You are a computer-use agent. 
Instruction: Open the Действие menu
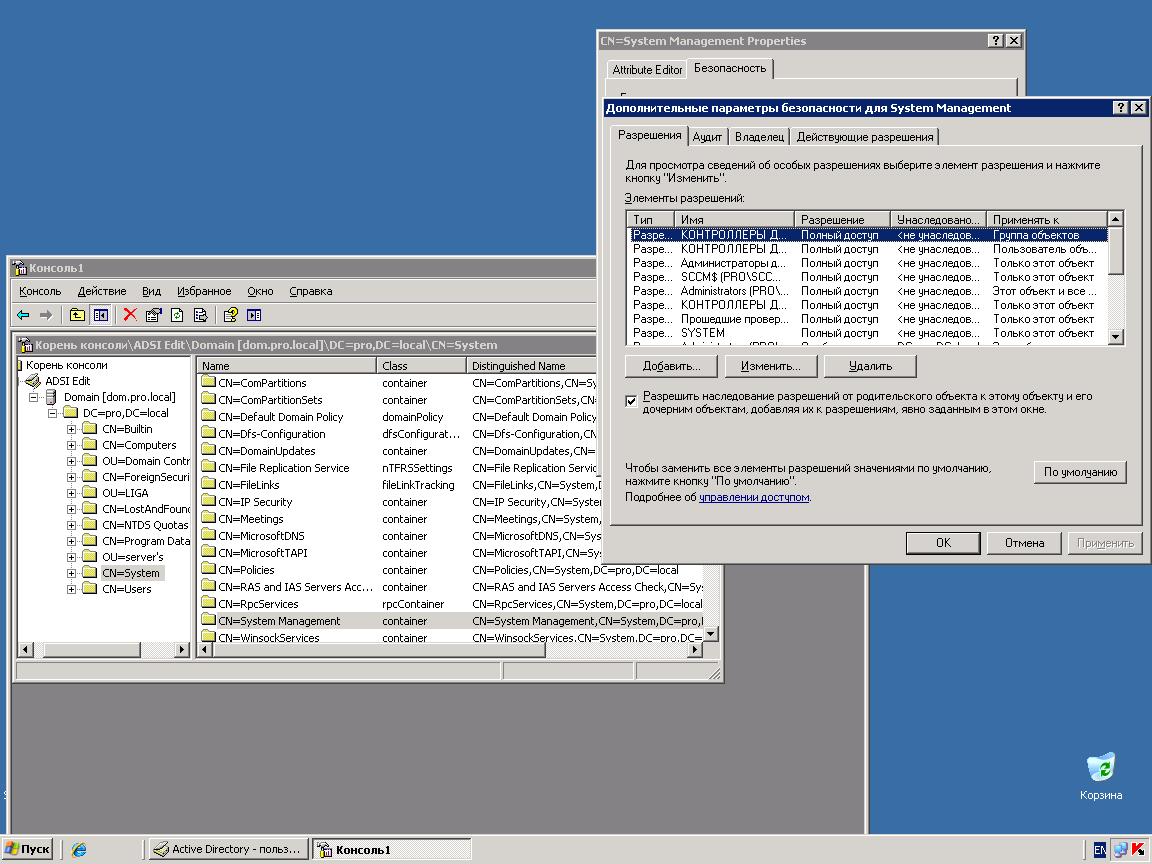[x=101, y=291]
